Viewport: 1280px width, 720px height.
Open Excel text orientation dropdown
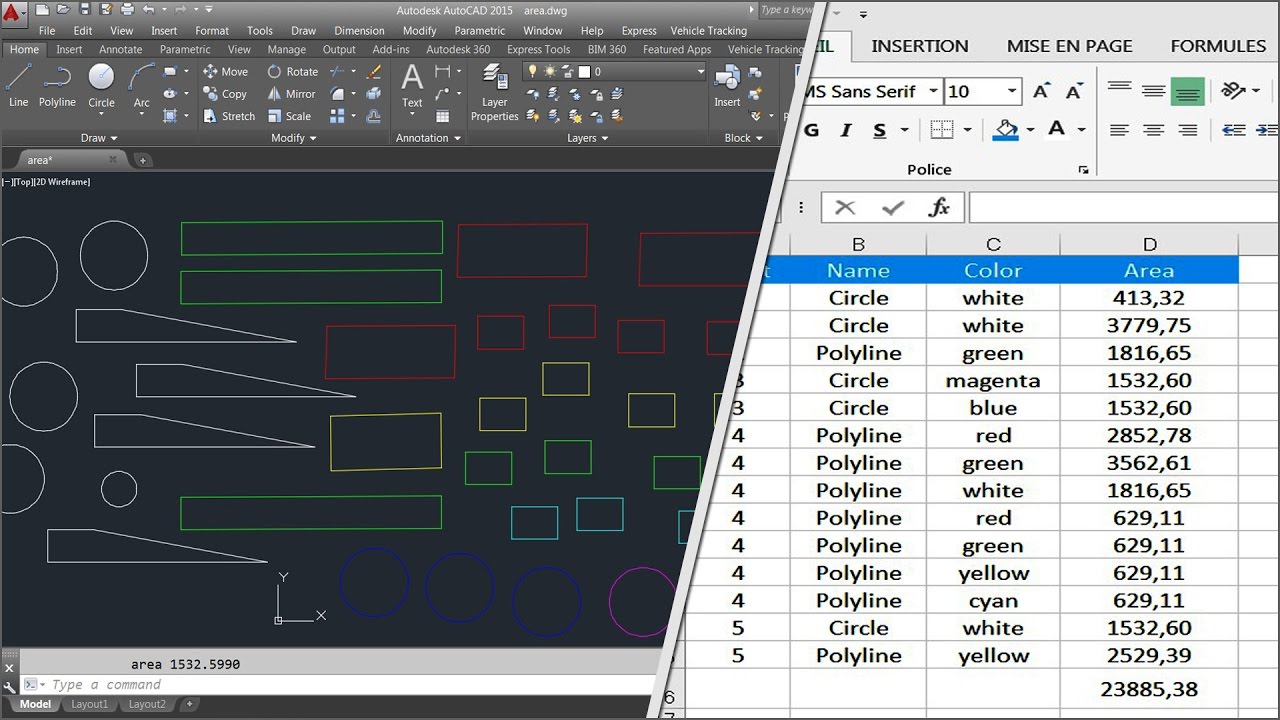coord(1256,91)
